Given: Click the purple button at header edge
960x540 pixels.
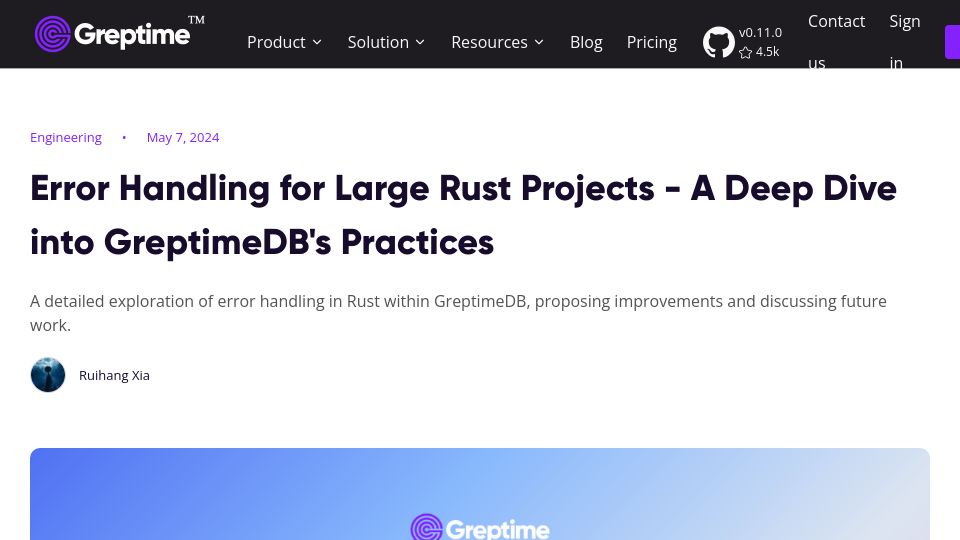Looking at the screenshot, I should [x=953, y=42].
